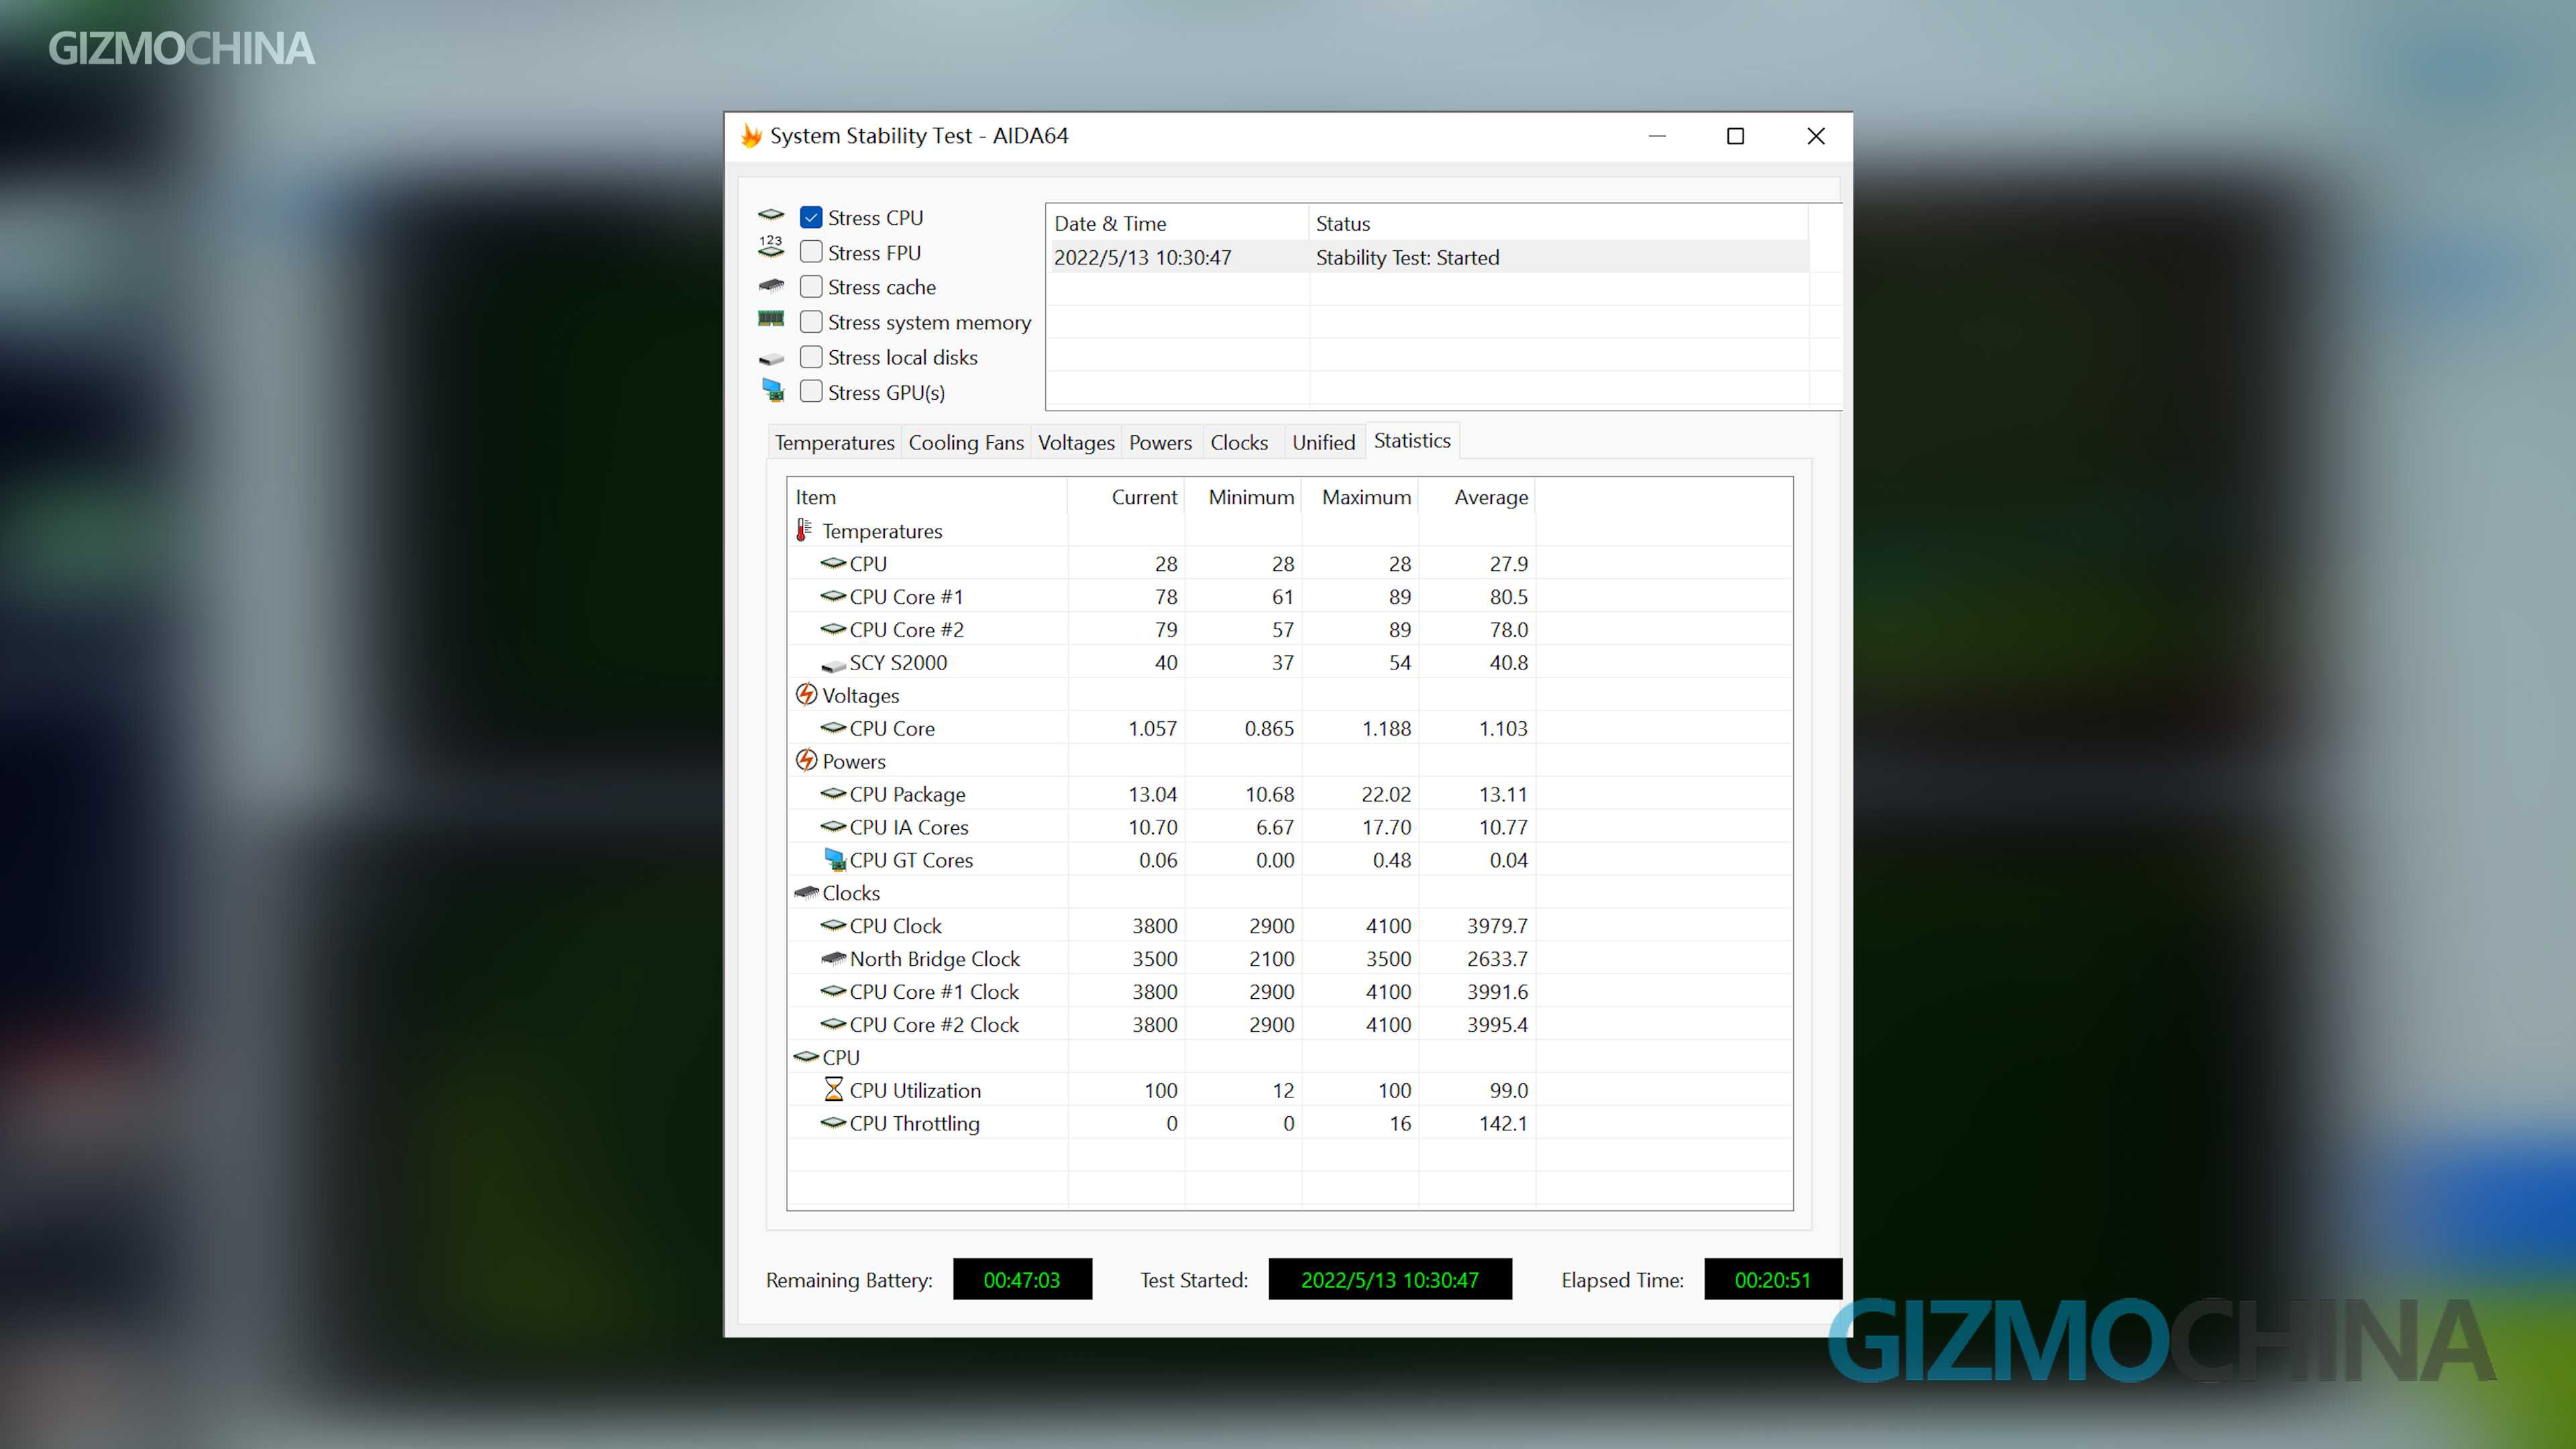Screen dimensions: 2576x1449
Task: Switch to the Temperatures tab
Action: point(834,442)
